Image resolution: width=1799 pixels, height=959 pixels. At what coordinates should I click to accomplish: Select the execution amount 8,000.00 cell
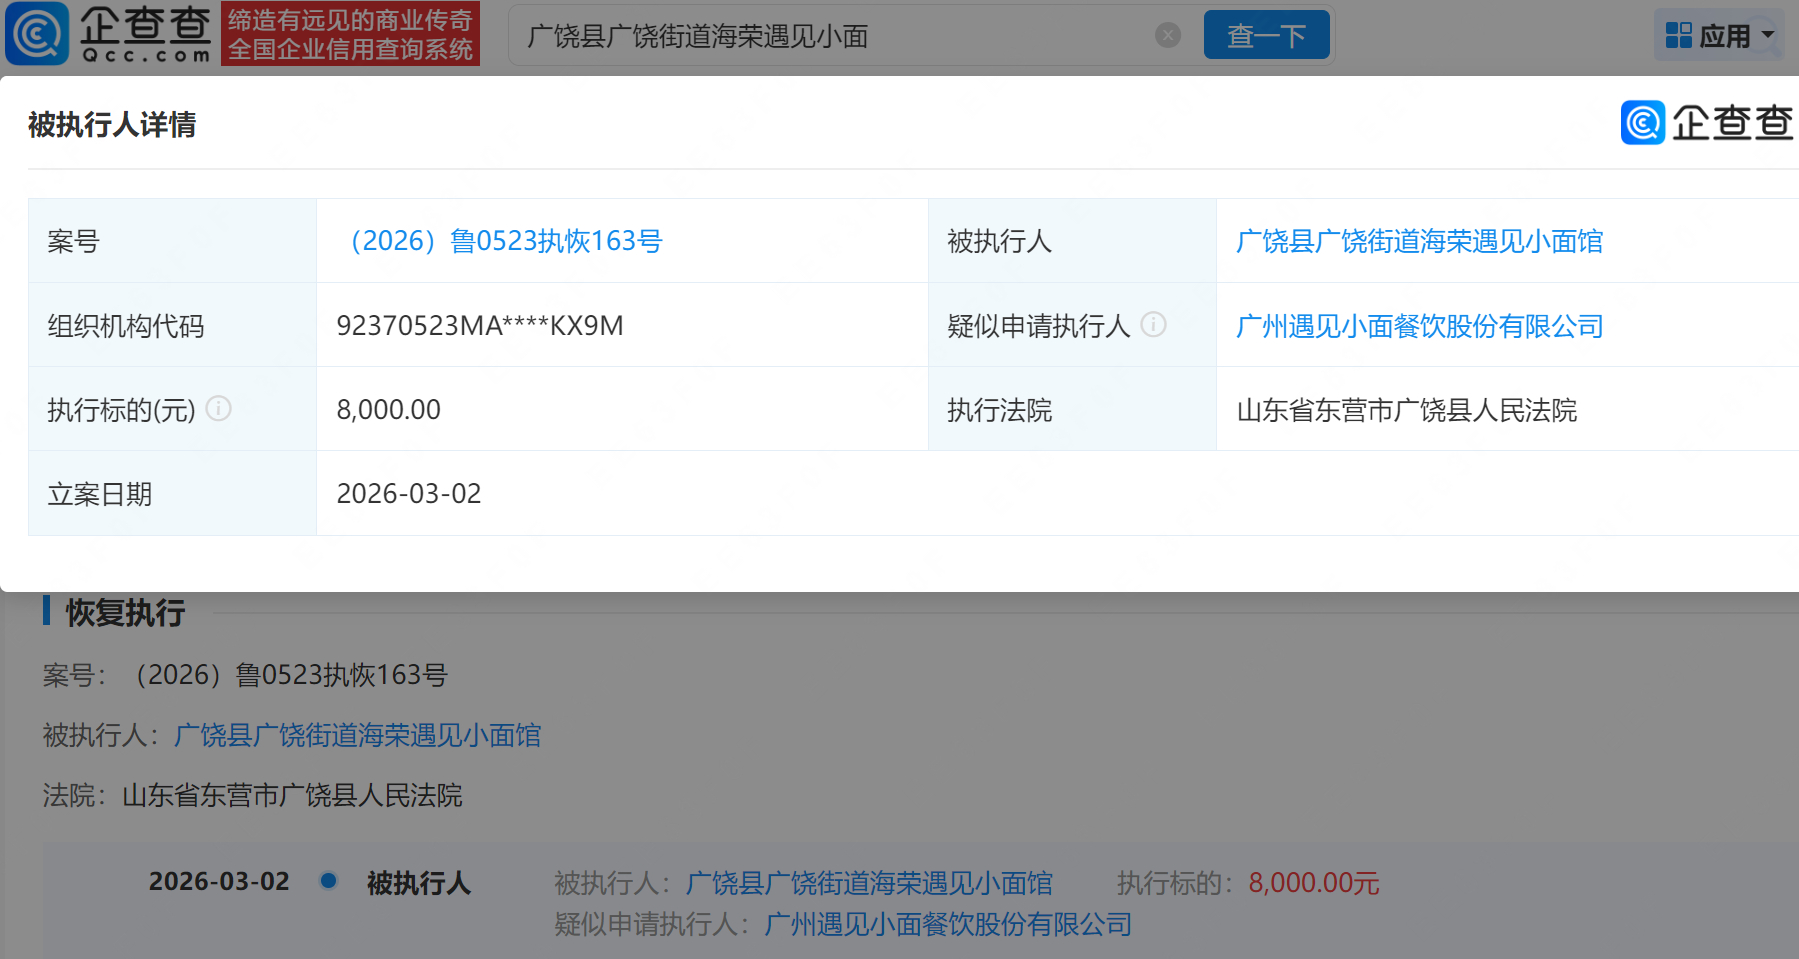coord(622,409)
